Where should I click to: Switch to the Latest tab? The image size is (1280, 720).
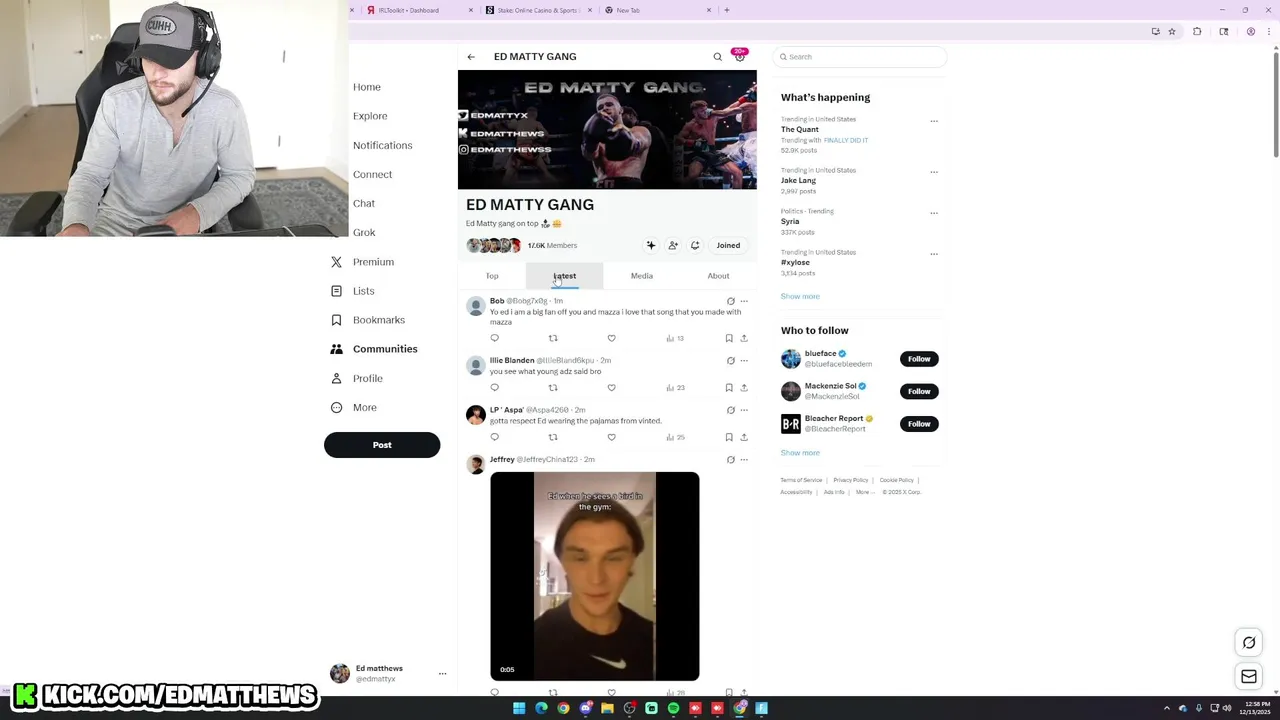(x=565, y=276)
